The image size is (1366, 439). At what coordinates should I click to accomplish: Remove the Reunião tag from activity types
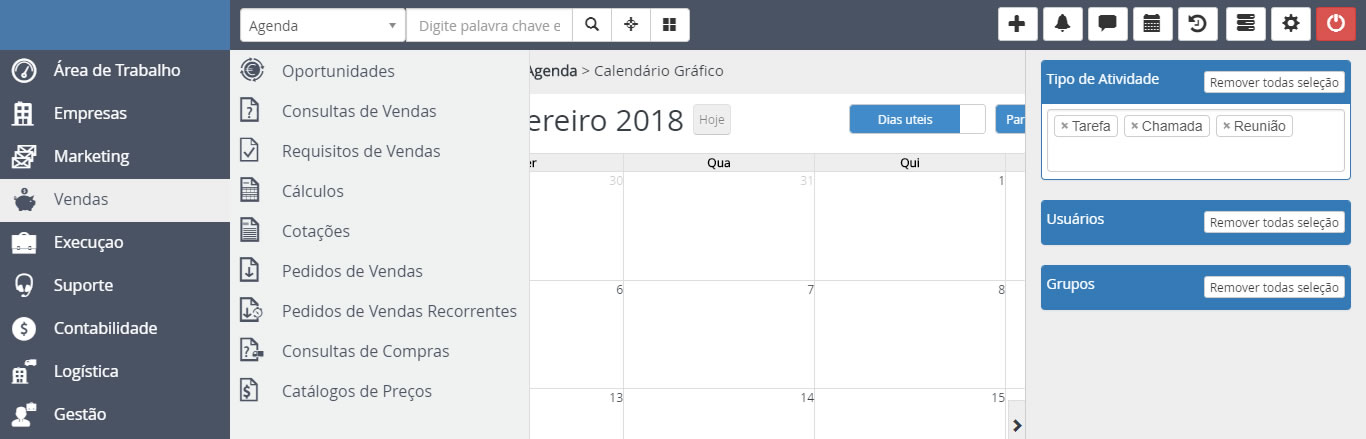pyautogui.click(x=1226, y=126)
